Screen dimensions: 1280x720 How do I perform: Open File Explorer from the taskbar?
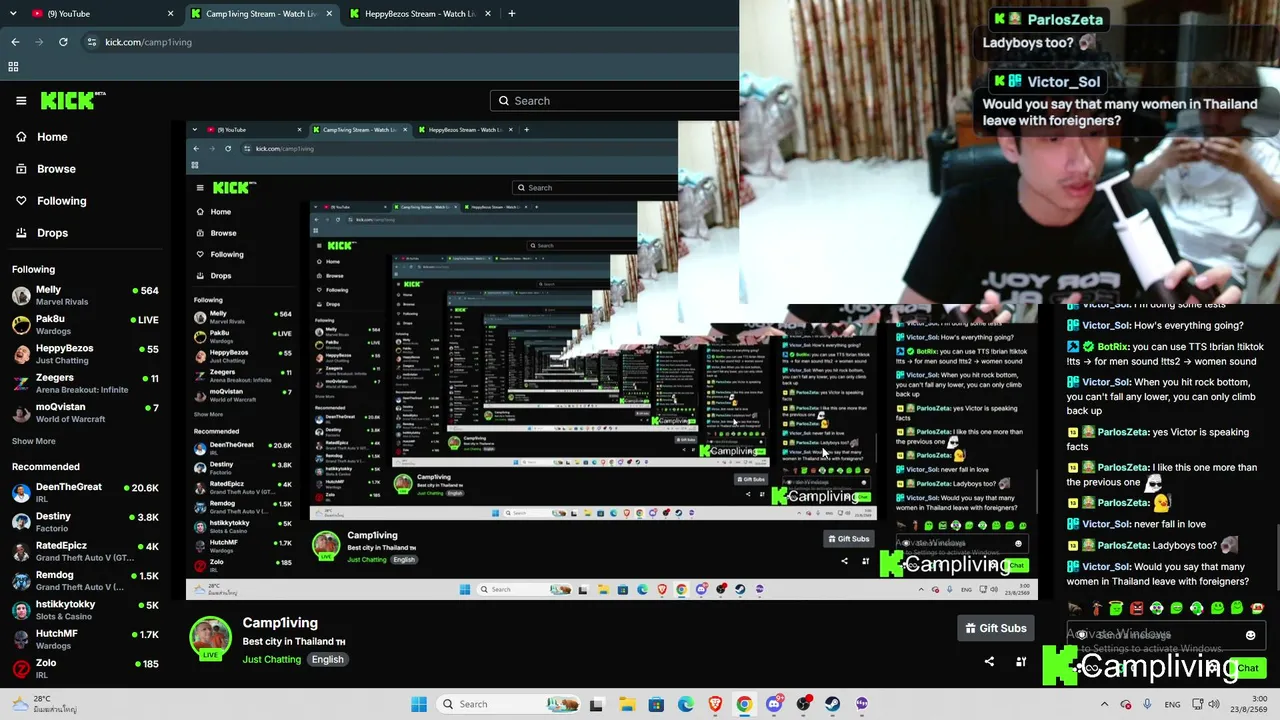click(x=626, y=704)
